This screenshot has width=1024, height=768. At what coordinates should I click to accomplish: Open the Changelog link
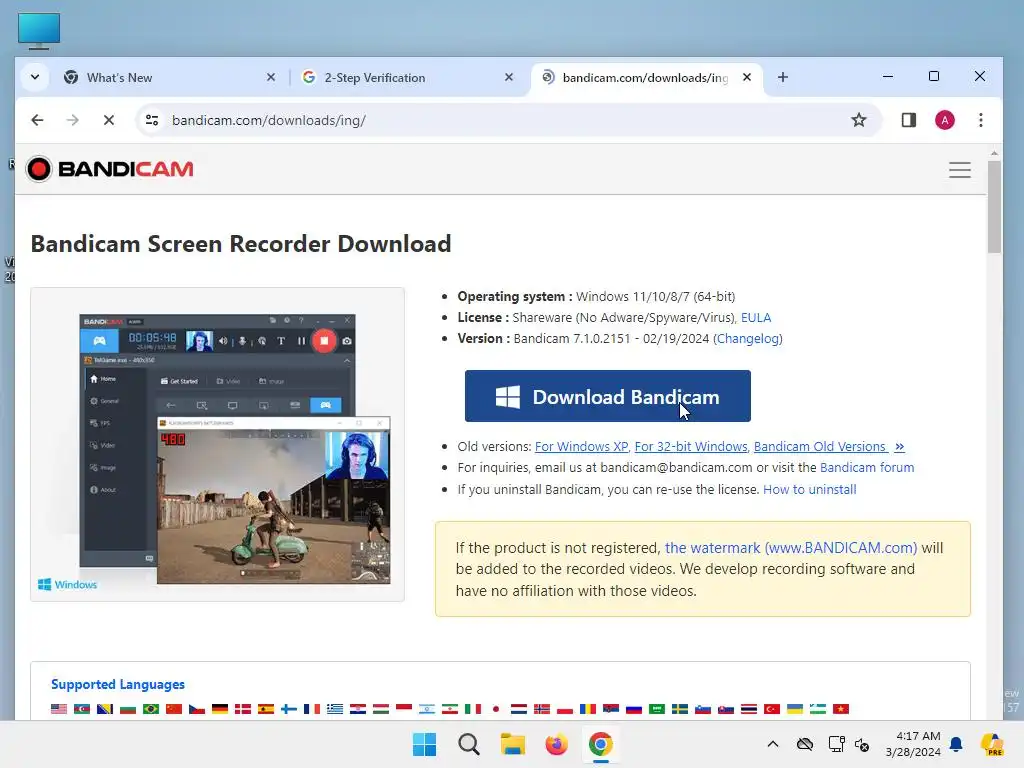pos(748,338)
